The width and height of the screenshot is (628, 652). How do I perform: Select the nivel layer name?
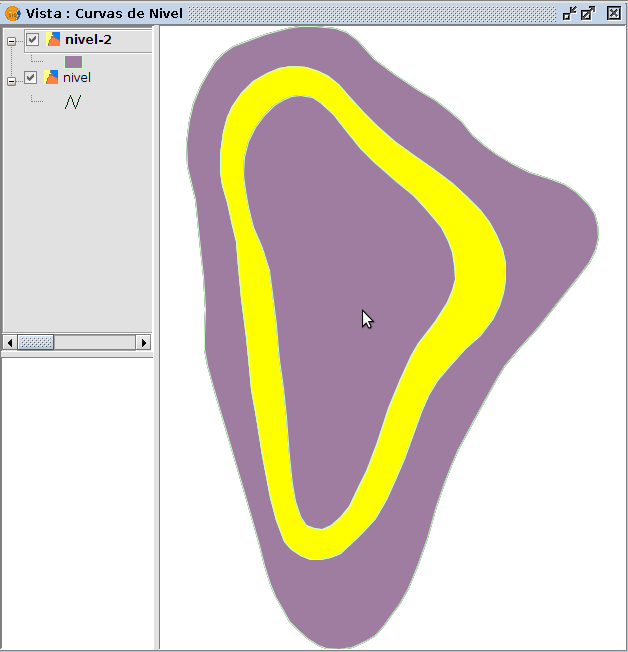pyautogui.click(x=77, y=77)
